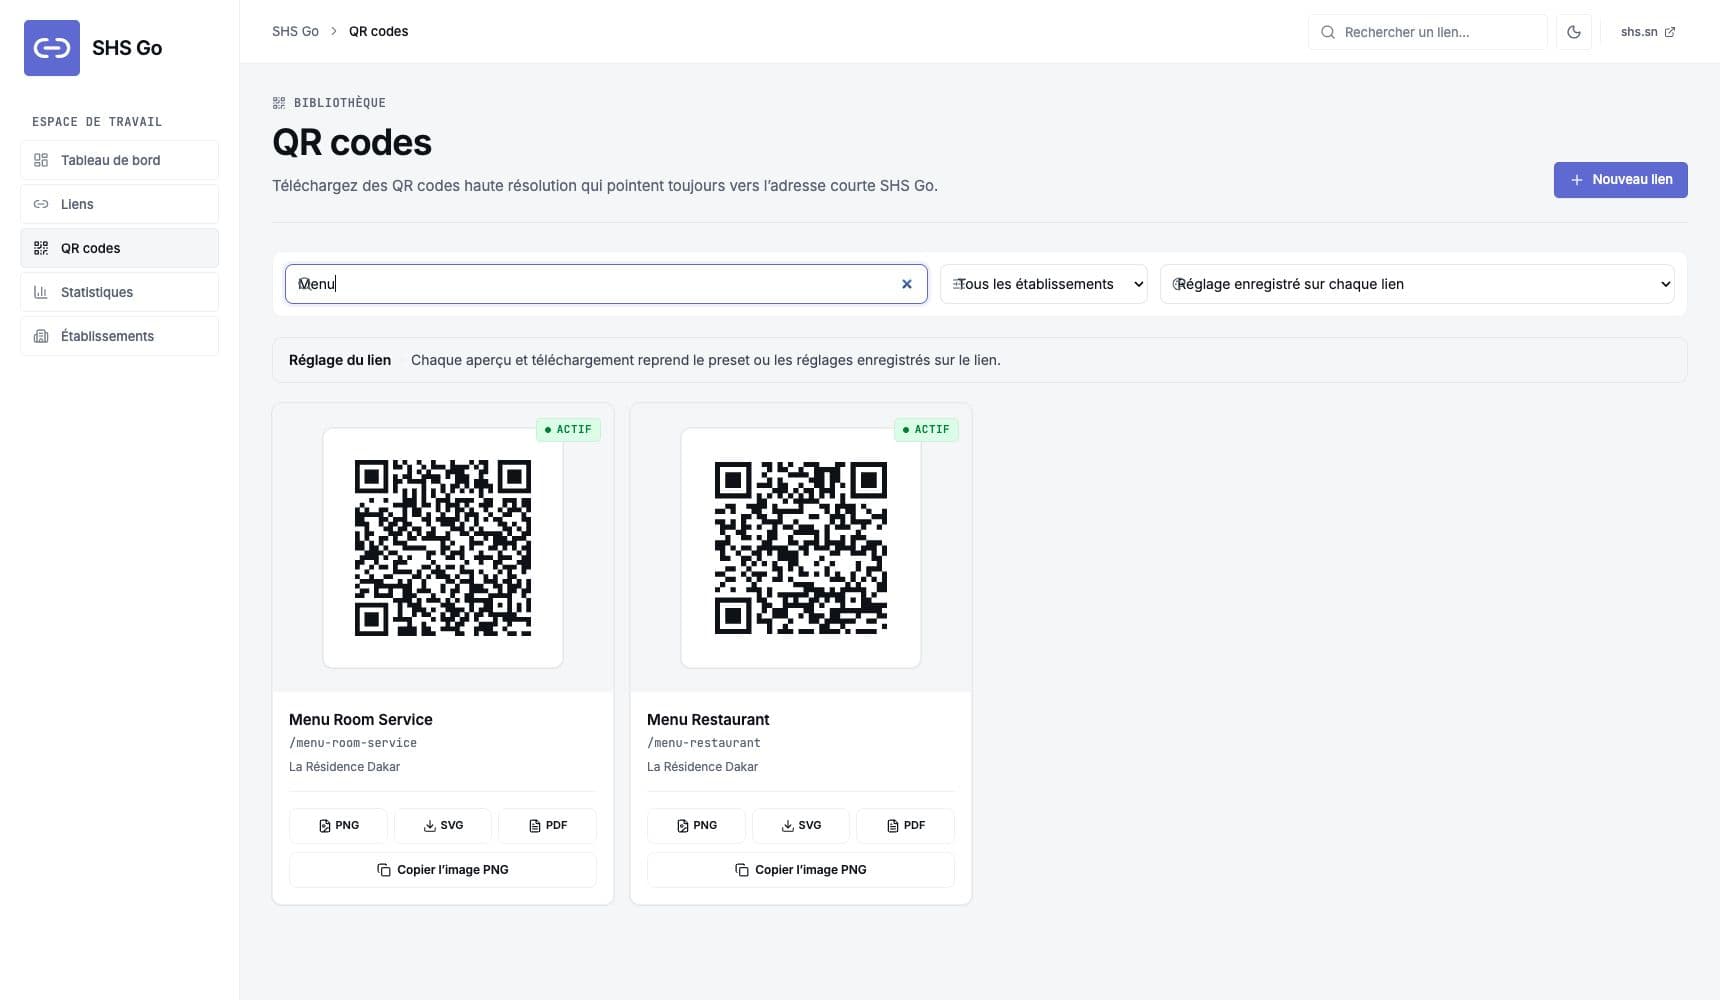Click Menu Restaurant title
The height and width of the screenshot is (1000, 1720).
(708, 720)
